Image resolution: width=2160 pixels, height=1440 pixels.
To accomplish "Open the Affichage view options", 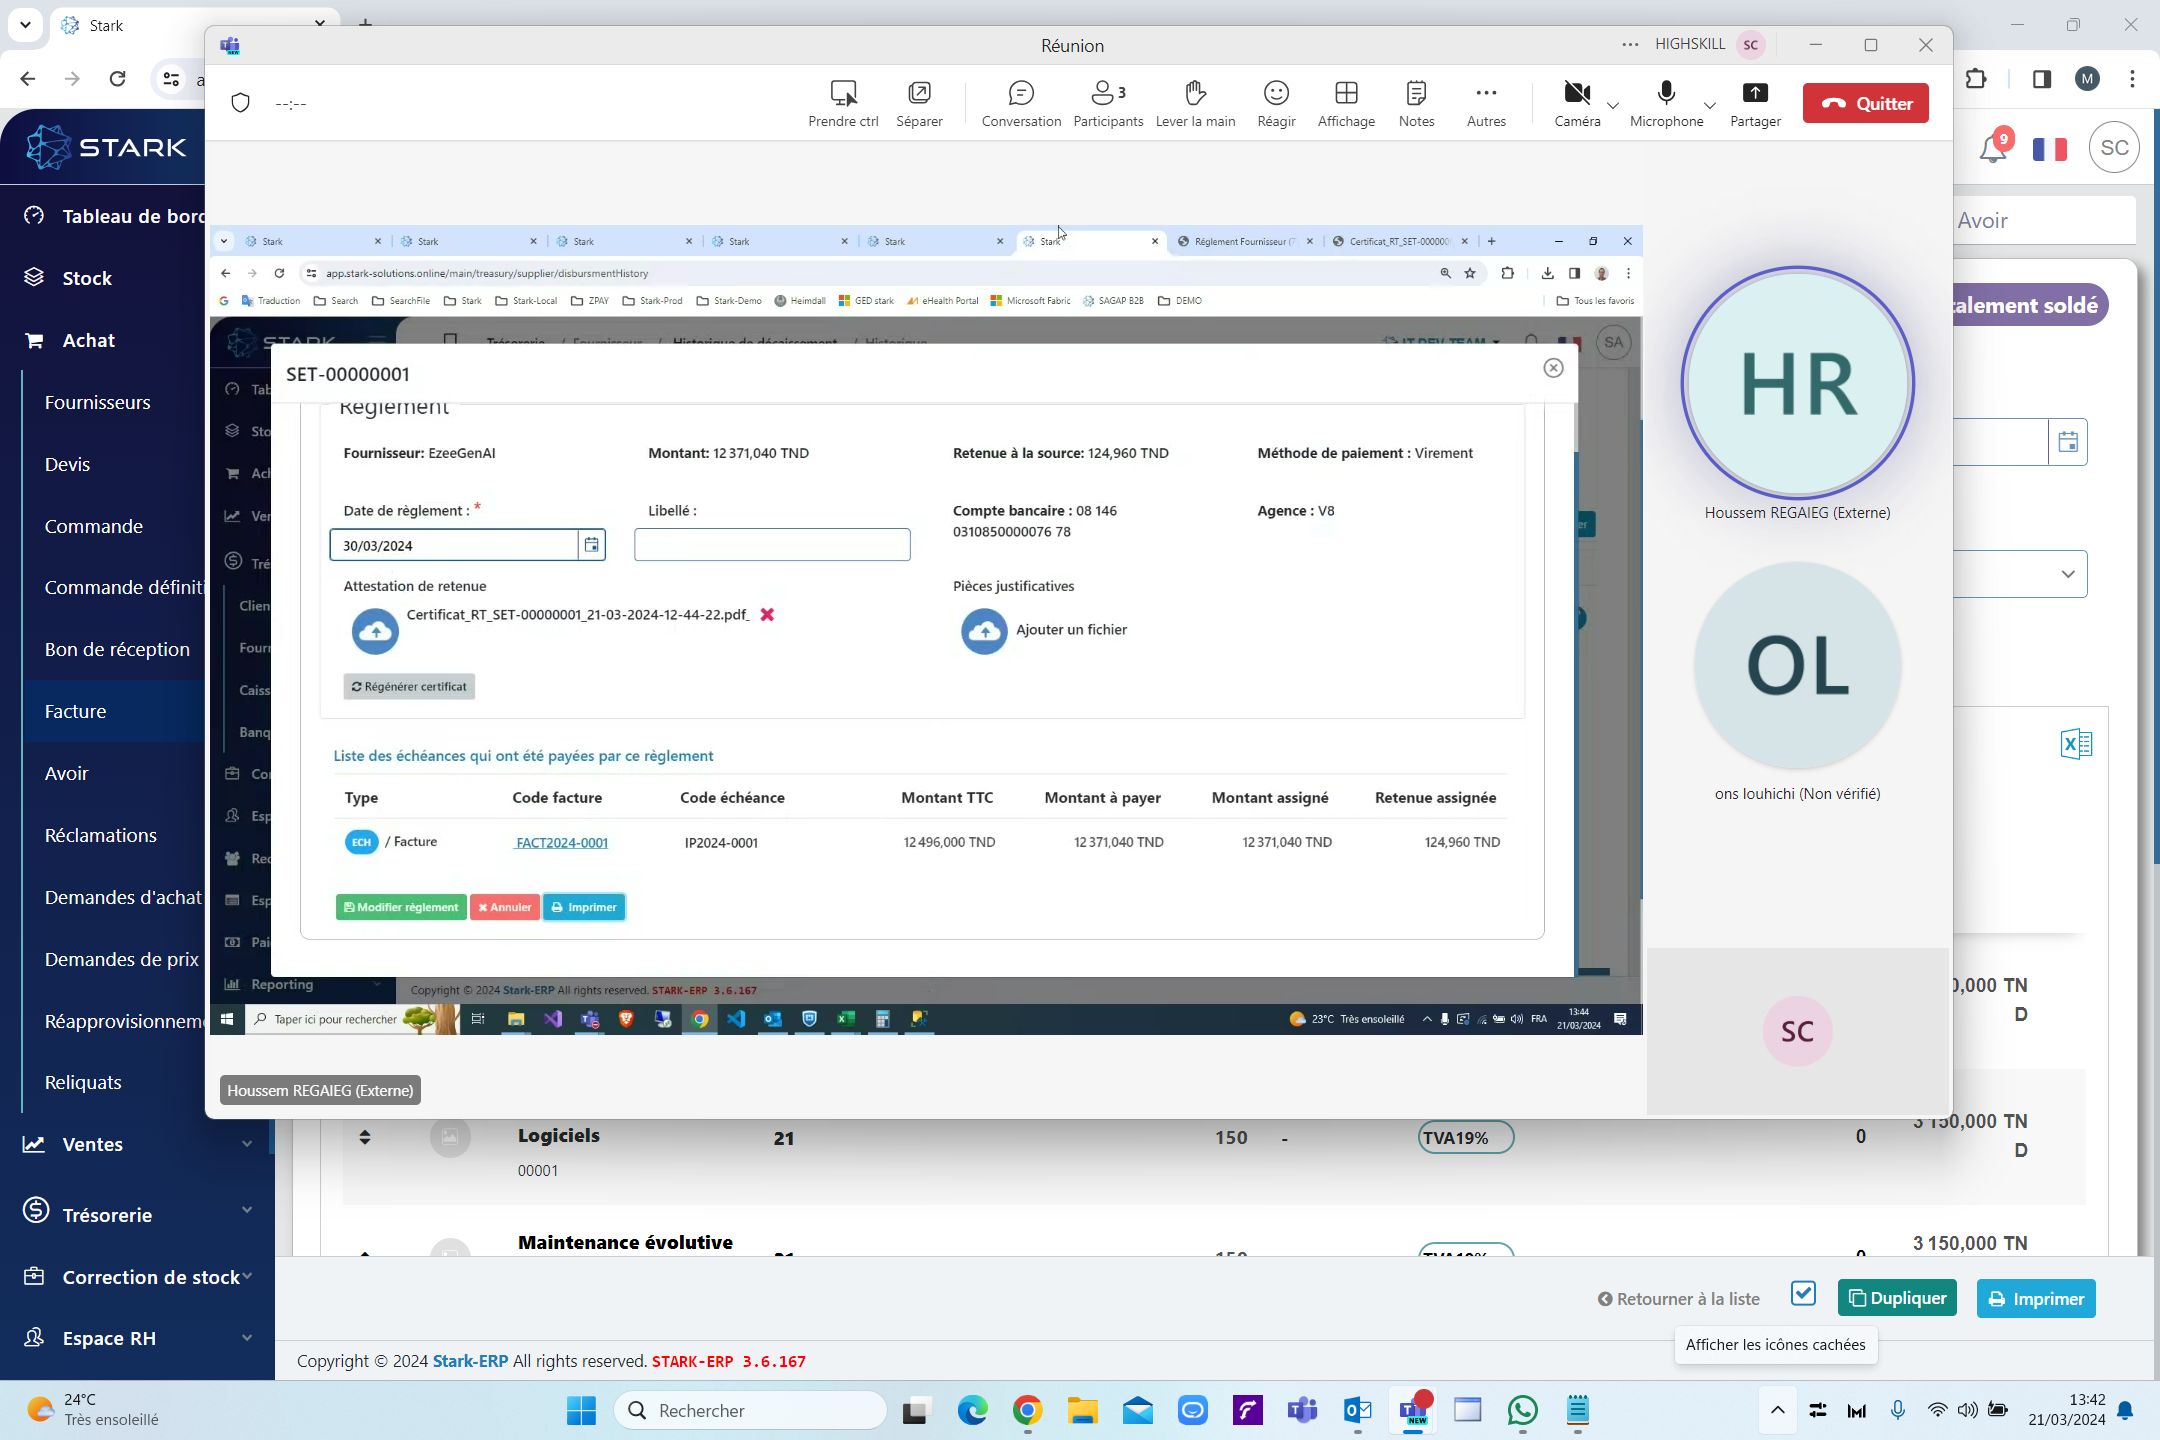I will 1346,104.
